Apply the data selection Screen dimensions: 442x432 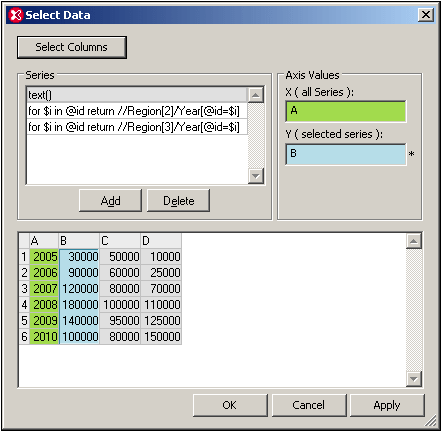pyautogui.click(x=387, y=405)
